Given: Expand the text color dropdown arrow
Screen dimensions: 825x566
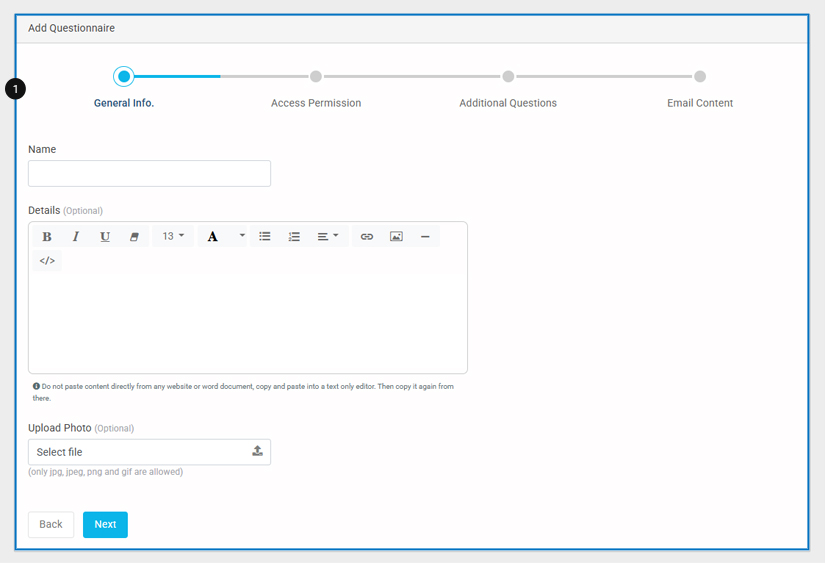Looking at the screenshot, I should (x=242, y=237).
